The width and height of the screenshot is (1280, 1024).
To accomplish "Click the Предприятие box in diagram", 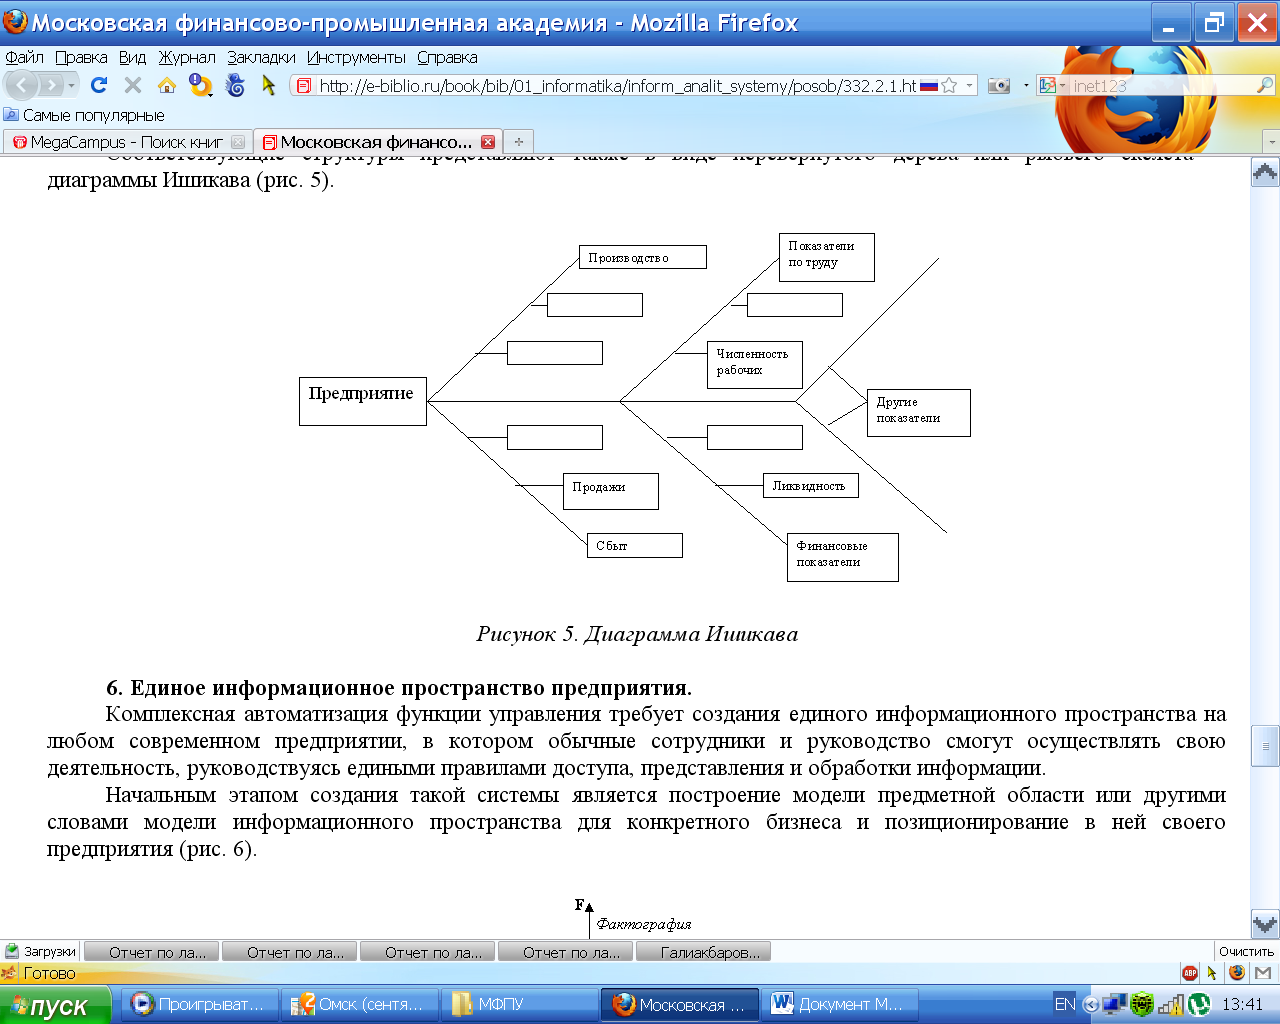I will click(x=363, y=401).
